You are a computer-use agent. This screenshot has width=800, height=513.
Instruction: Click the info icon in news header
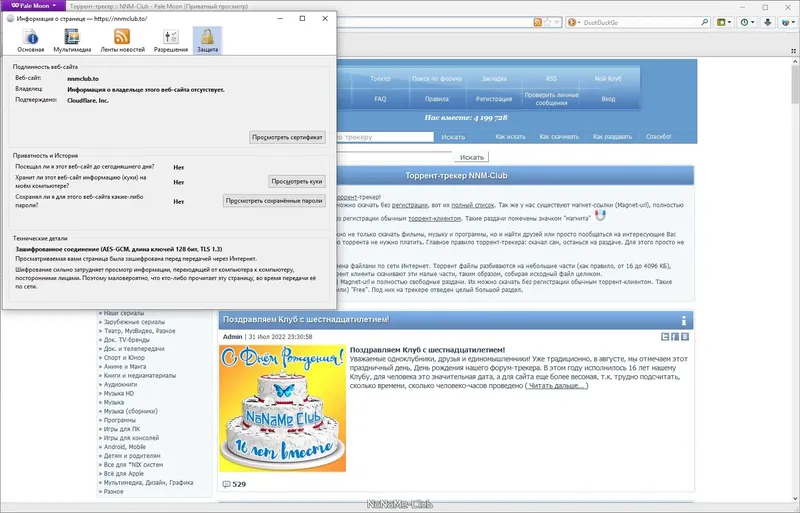(684, 321)
